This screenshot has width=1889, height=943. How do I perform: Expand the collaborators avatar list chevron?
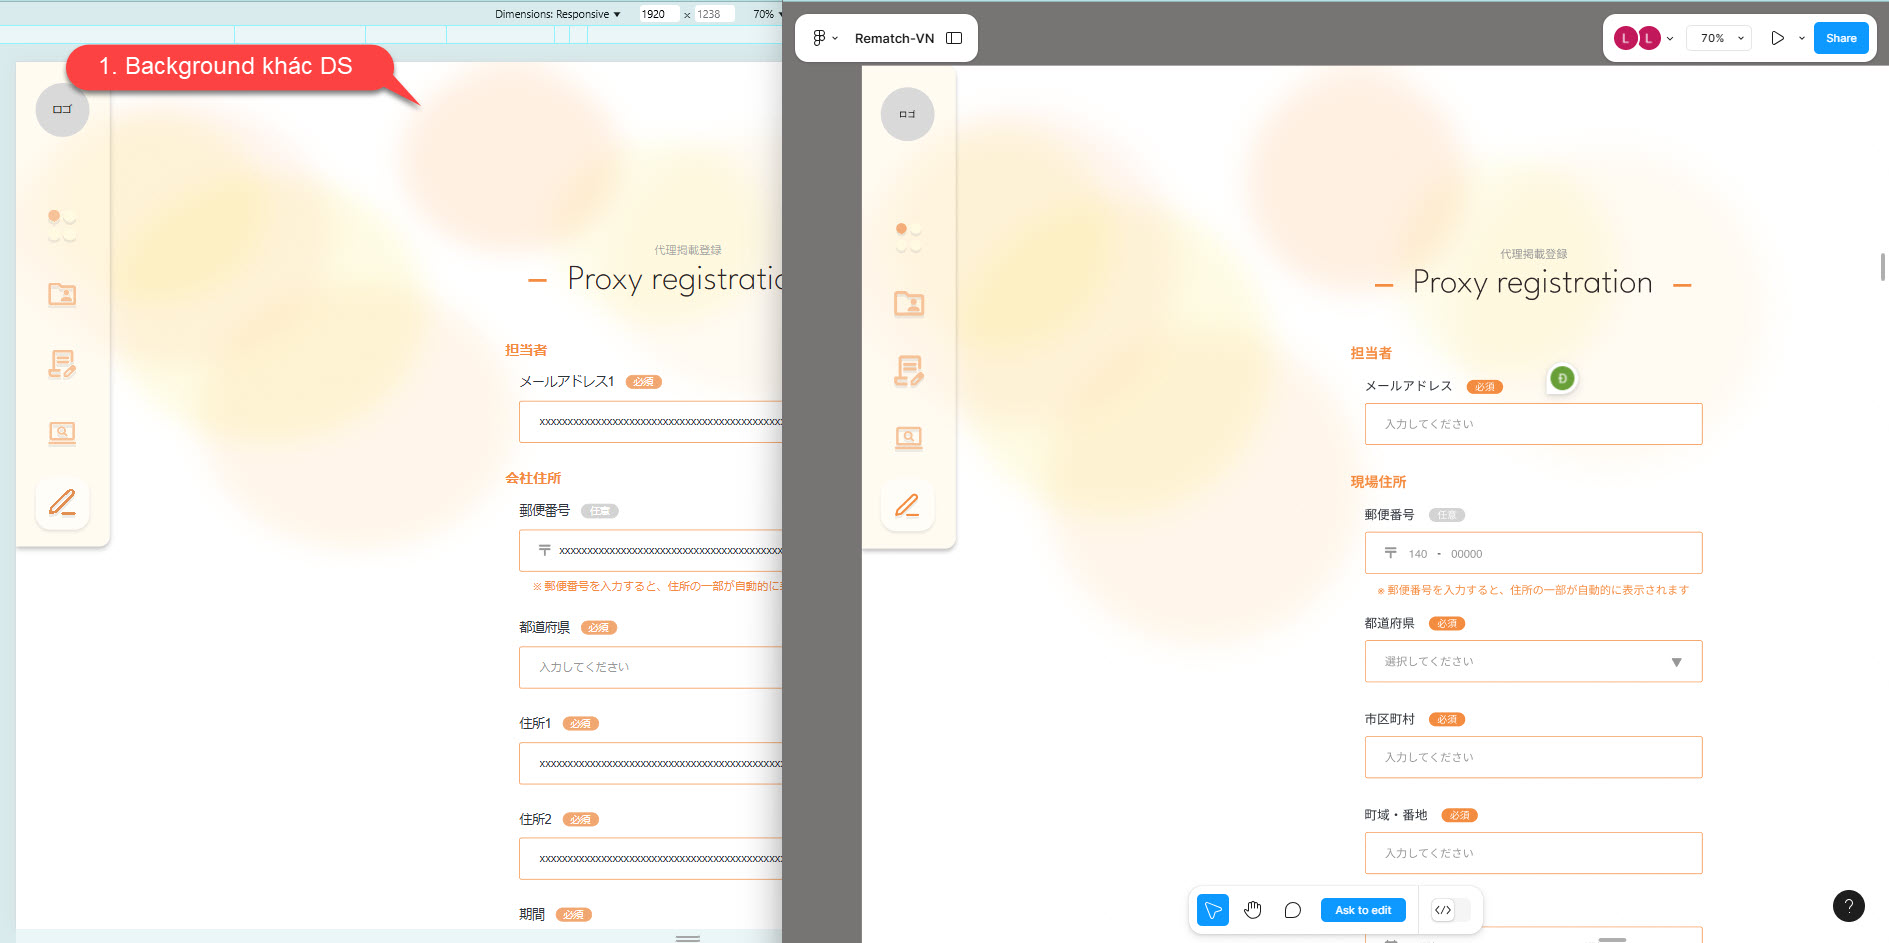pos(1670,39)
